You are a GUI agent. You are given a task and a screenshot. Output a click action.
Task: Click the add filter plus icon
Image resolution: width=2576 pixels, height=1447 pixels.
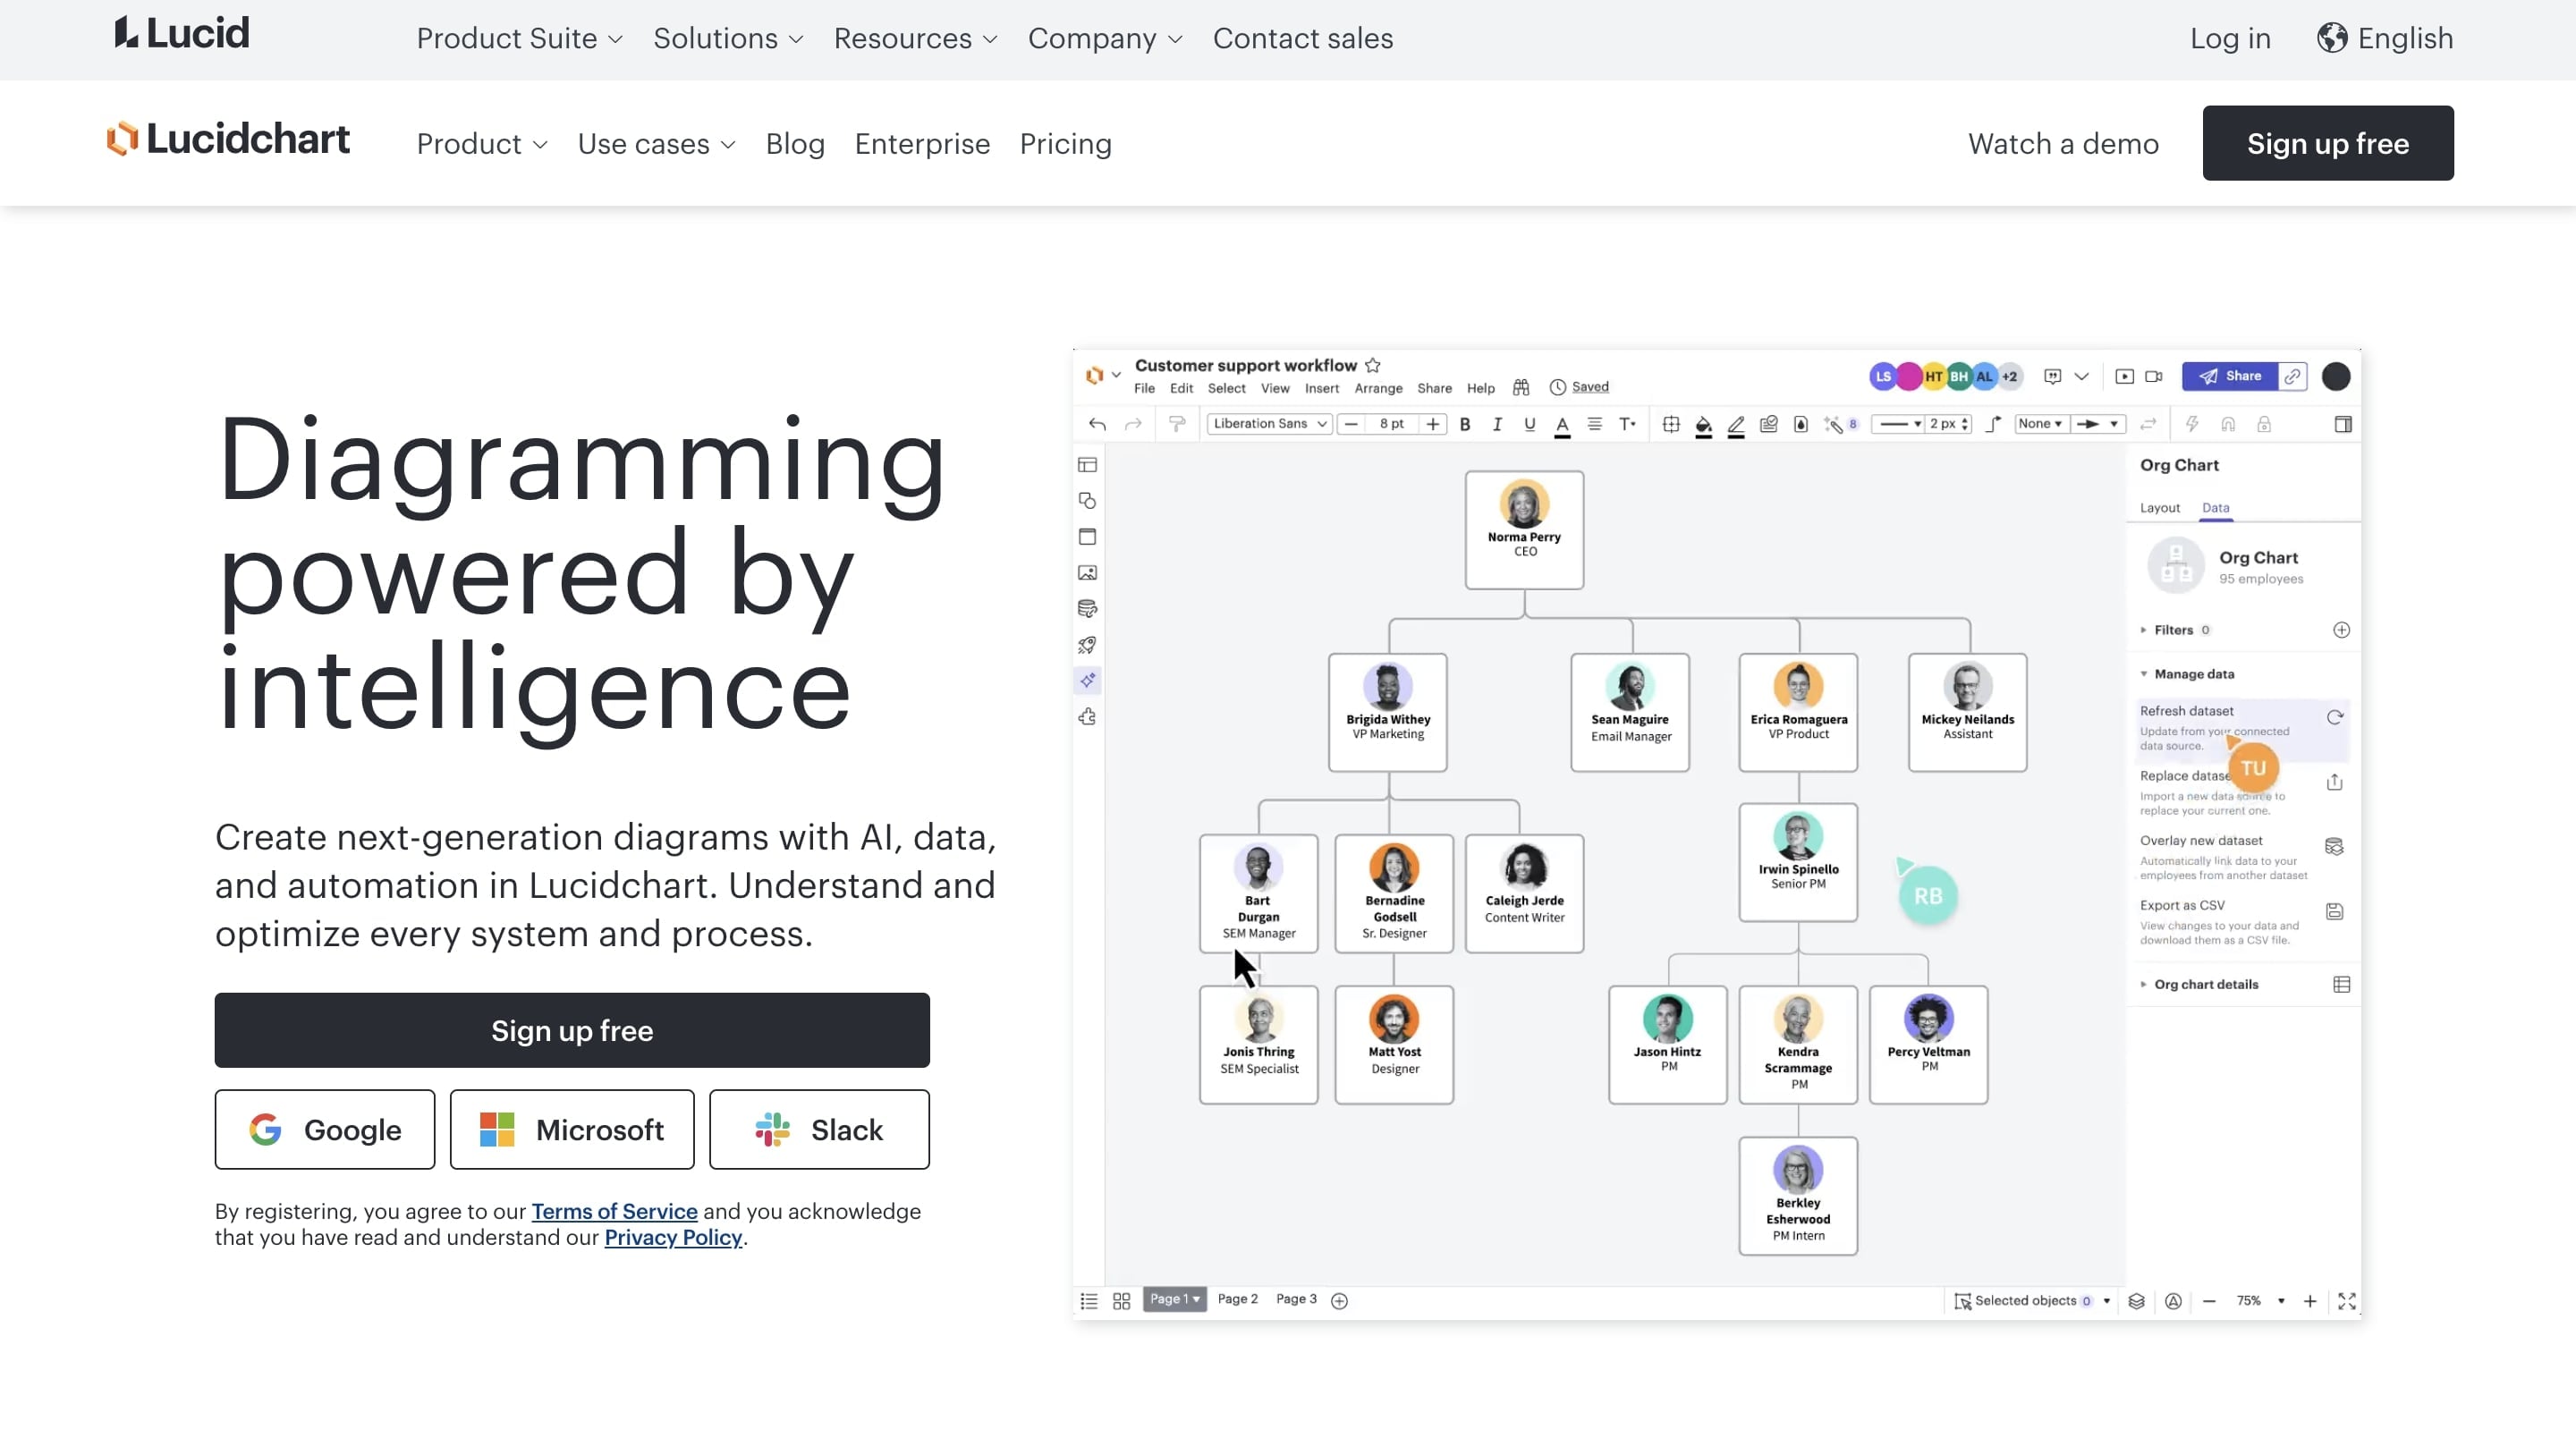coord(2341,630)
